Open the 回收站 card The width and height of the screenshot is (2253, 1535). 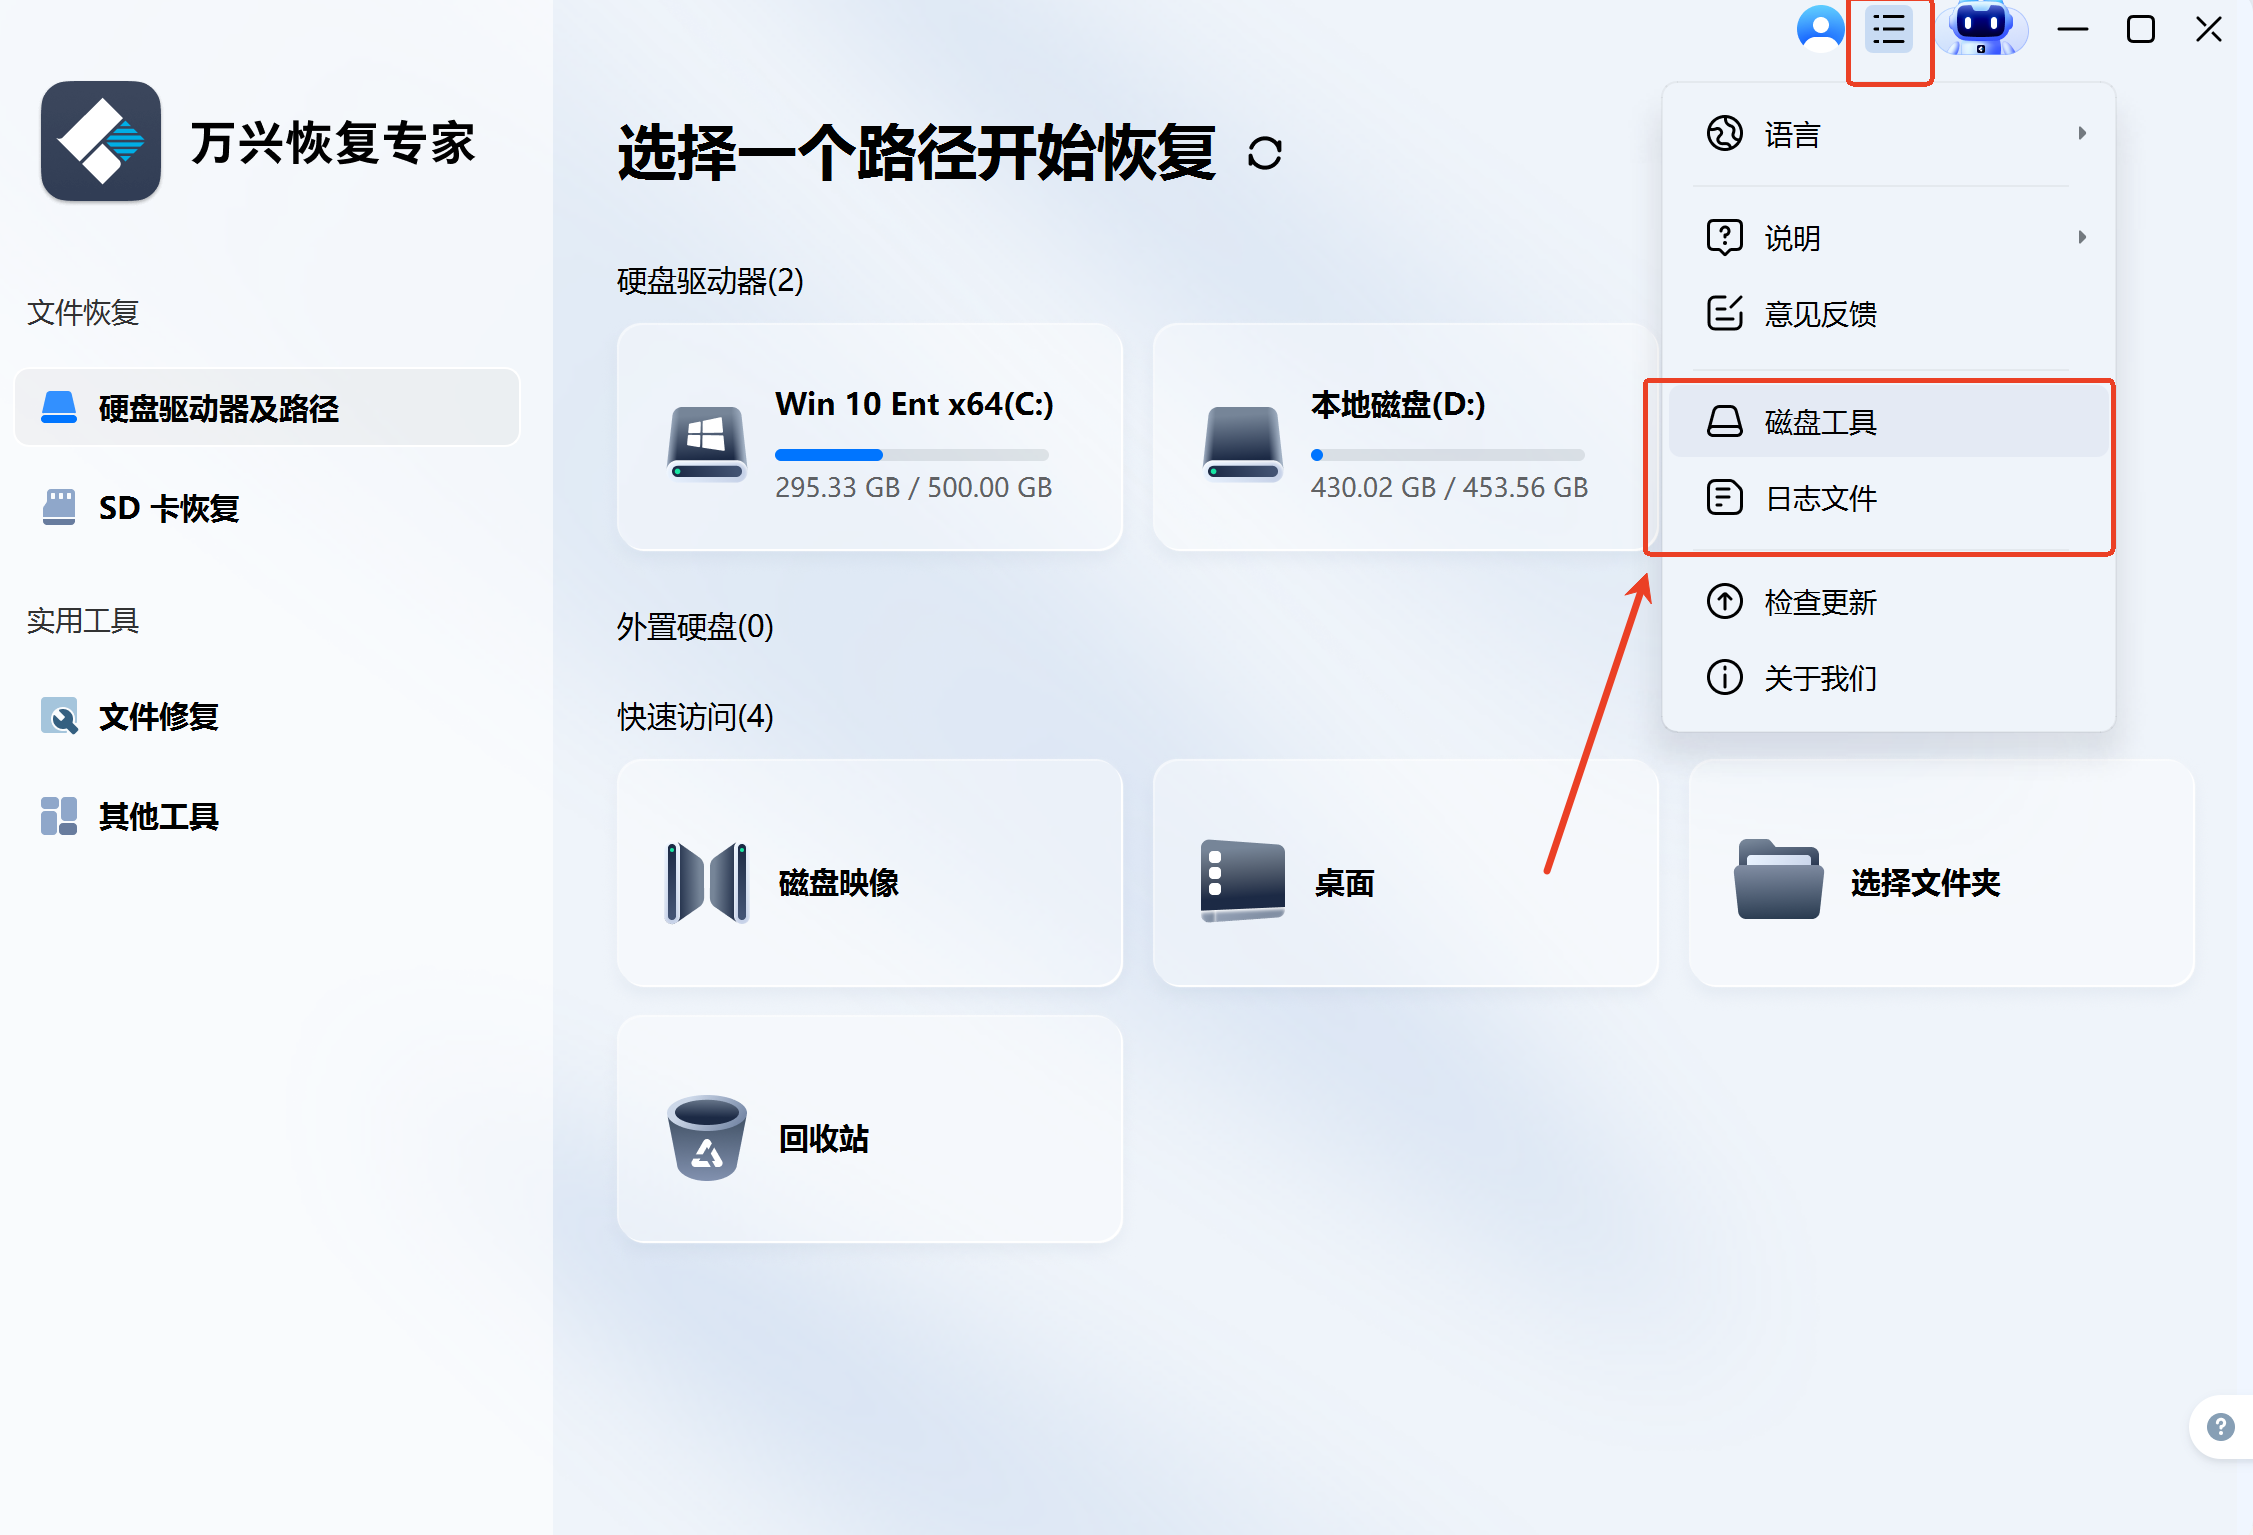(x=870, y=1129)
